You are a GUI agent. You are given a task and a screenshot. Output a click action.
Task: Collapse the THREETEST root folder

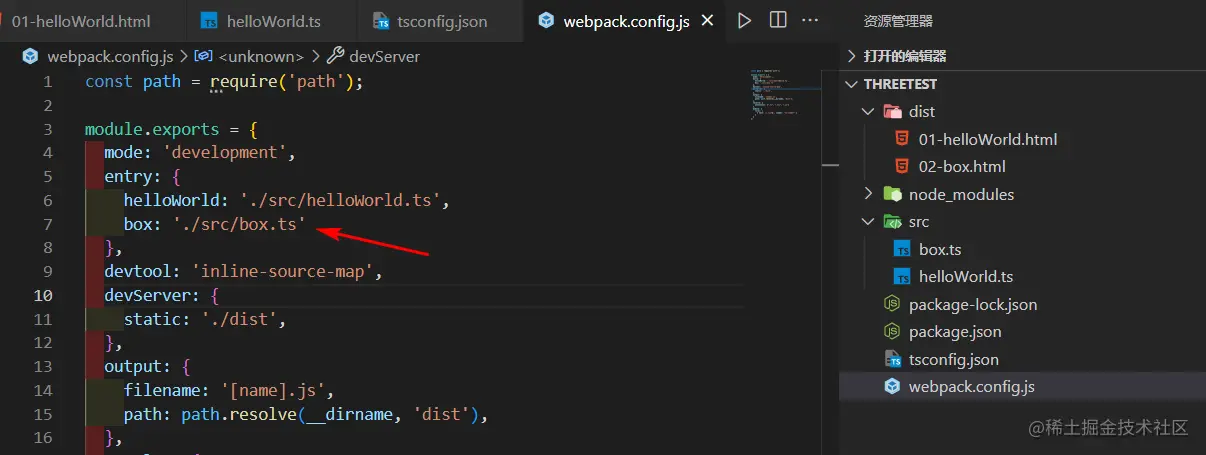pyautogui.click(x=851, y=84)
